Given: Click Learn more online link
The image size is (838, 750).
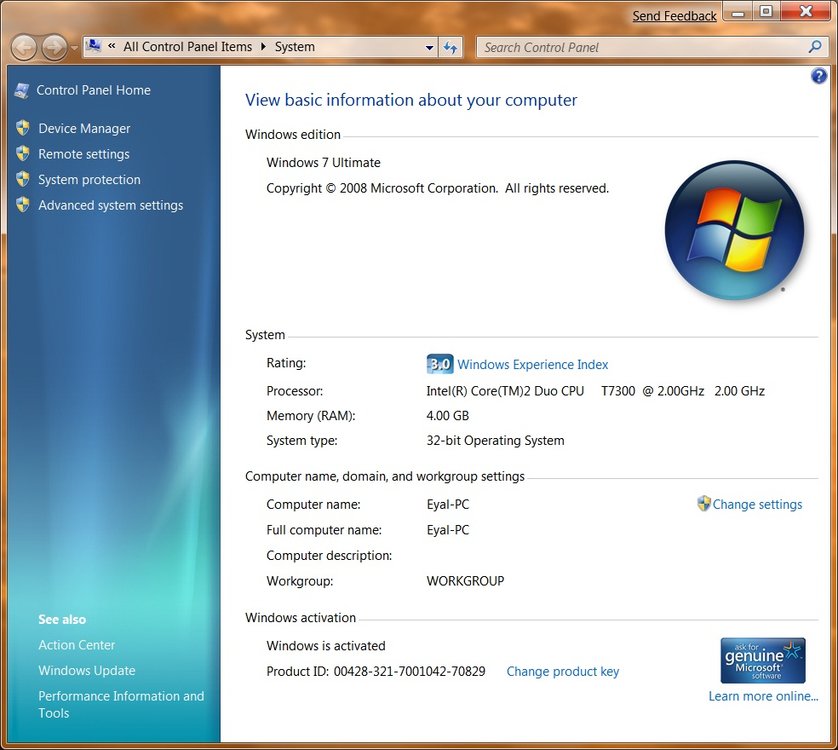Looking at the screenshot, I should [763, 697].
